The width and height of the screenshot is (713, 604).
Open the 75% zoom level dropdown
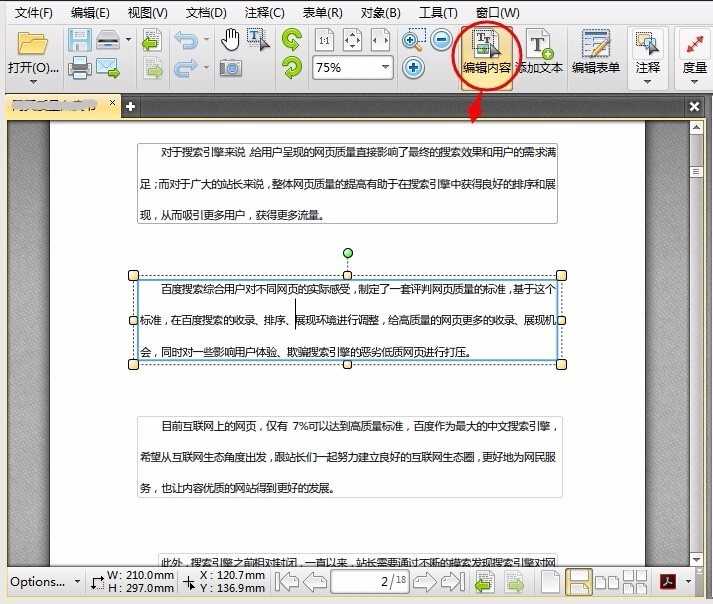click(x=386, y=67)
